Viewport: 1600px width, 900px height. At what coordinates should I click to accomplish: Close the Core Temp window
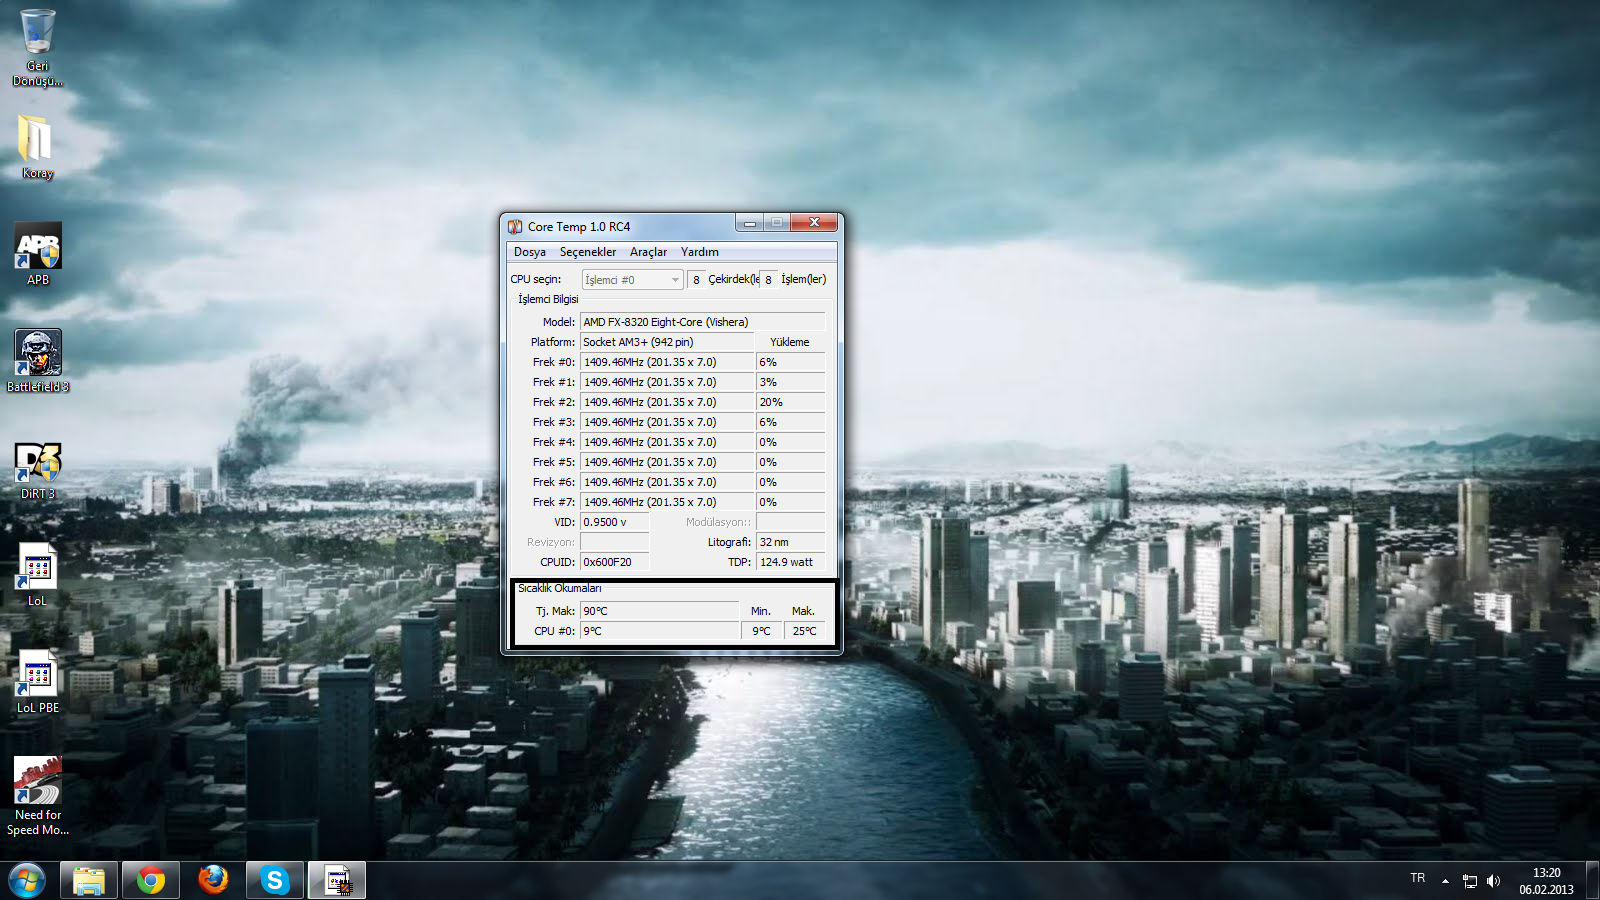click(814, 222)
